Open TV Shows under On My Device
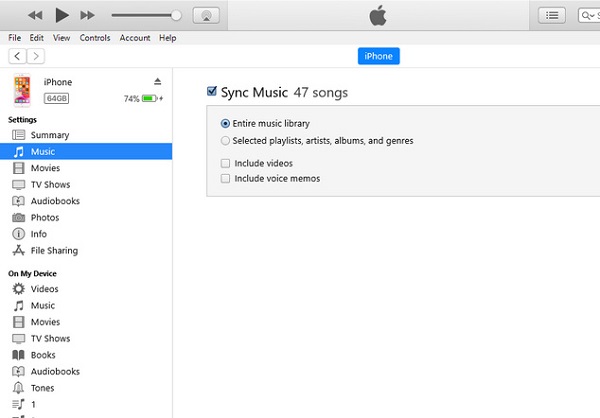Screen dimensions: 600x418 coord(86,338)
